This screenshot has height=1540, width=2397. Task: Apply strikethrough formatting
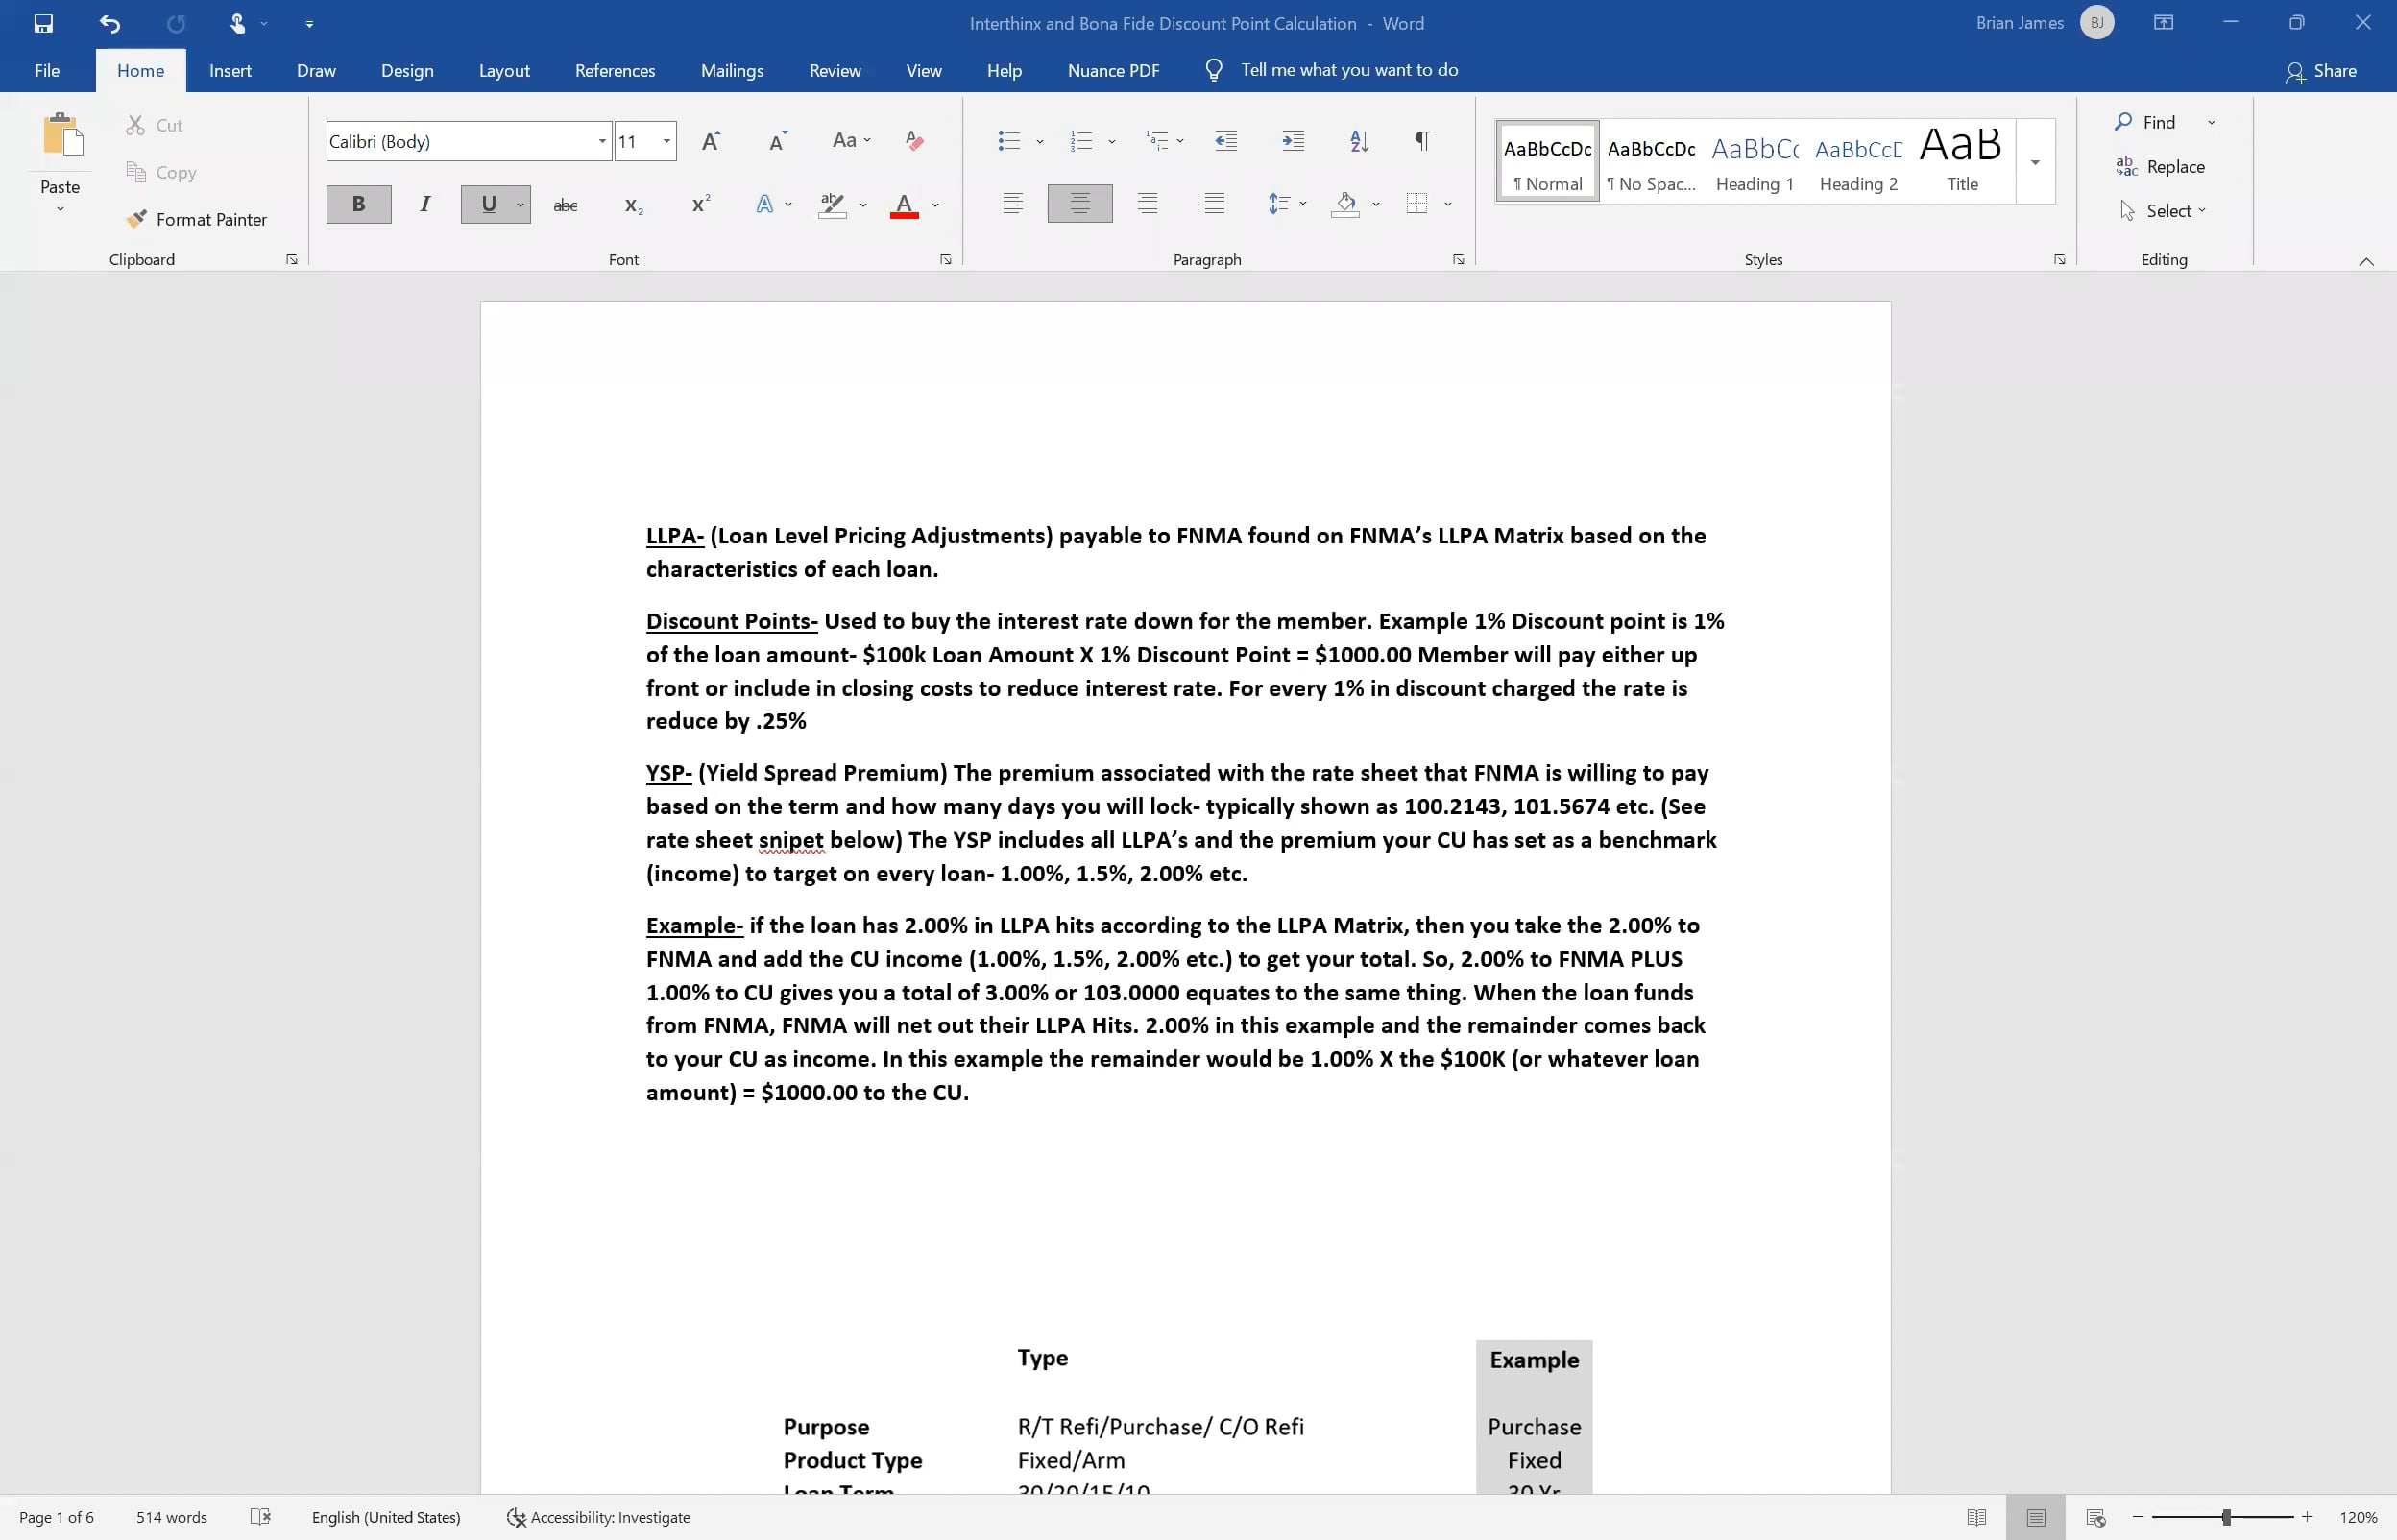point(565,205)
